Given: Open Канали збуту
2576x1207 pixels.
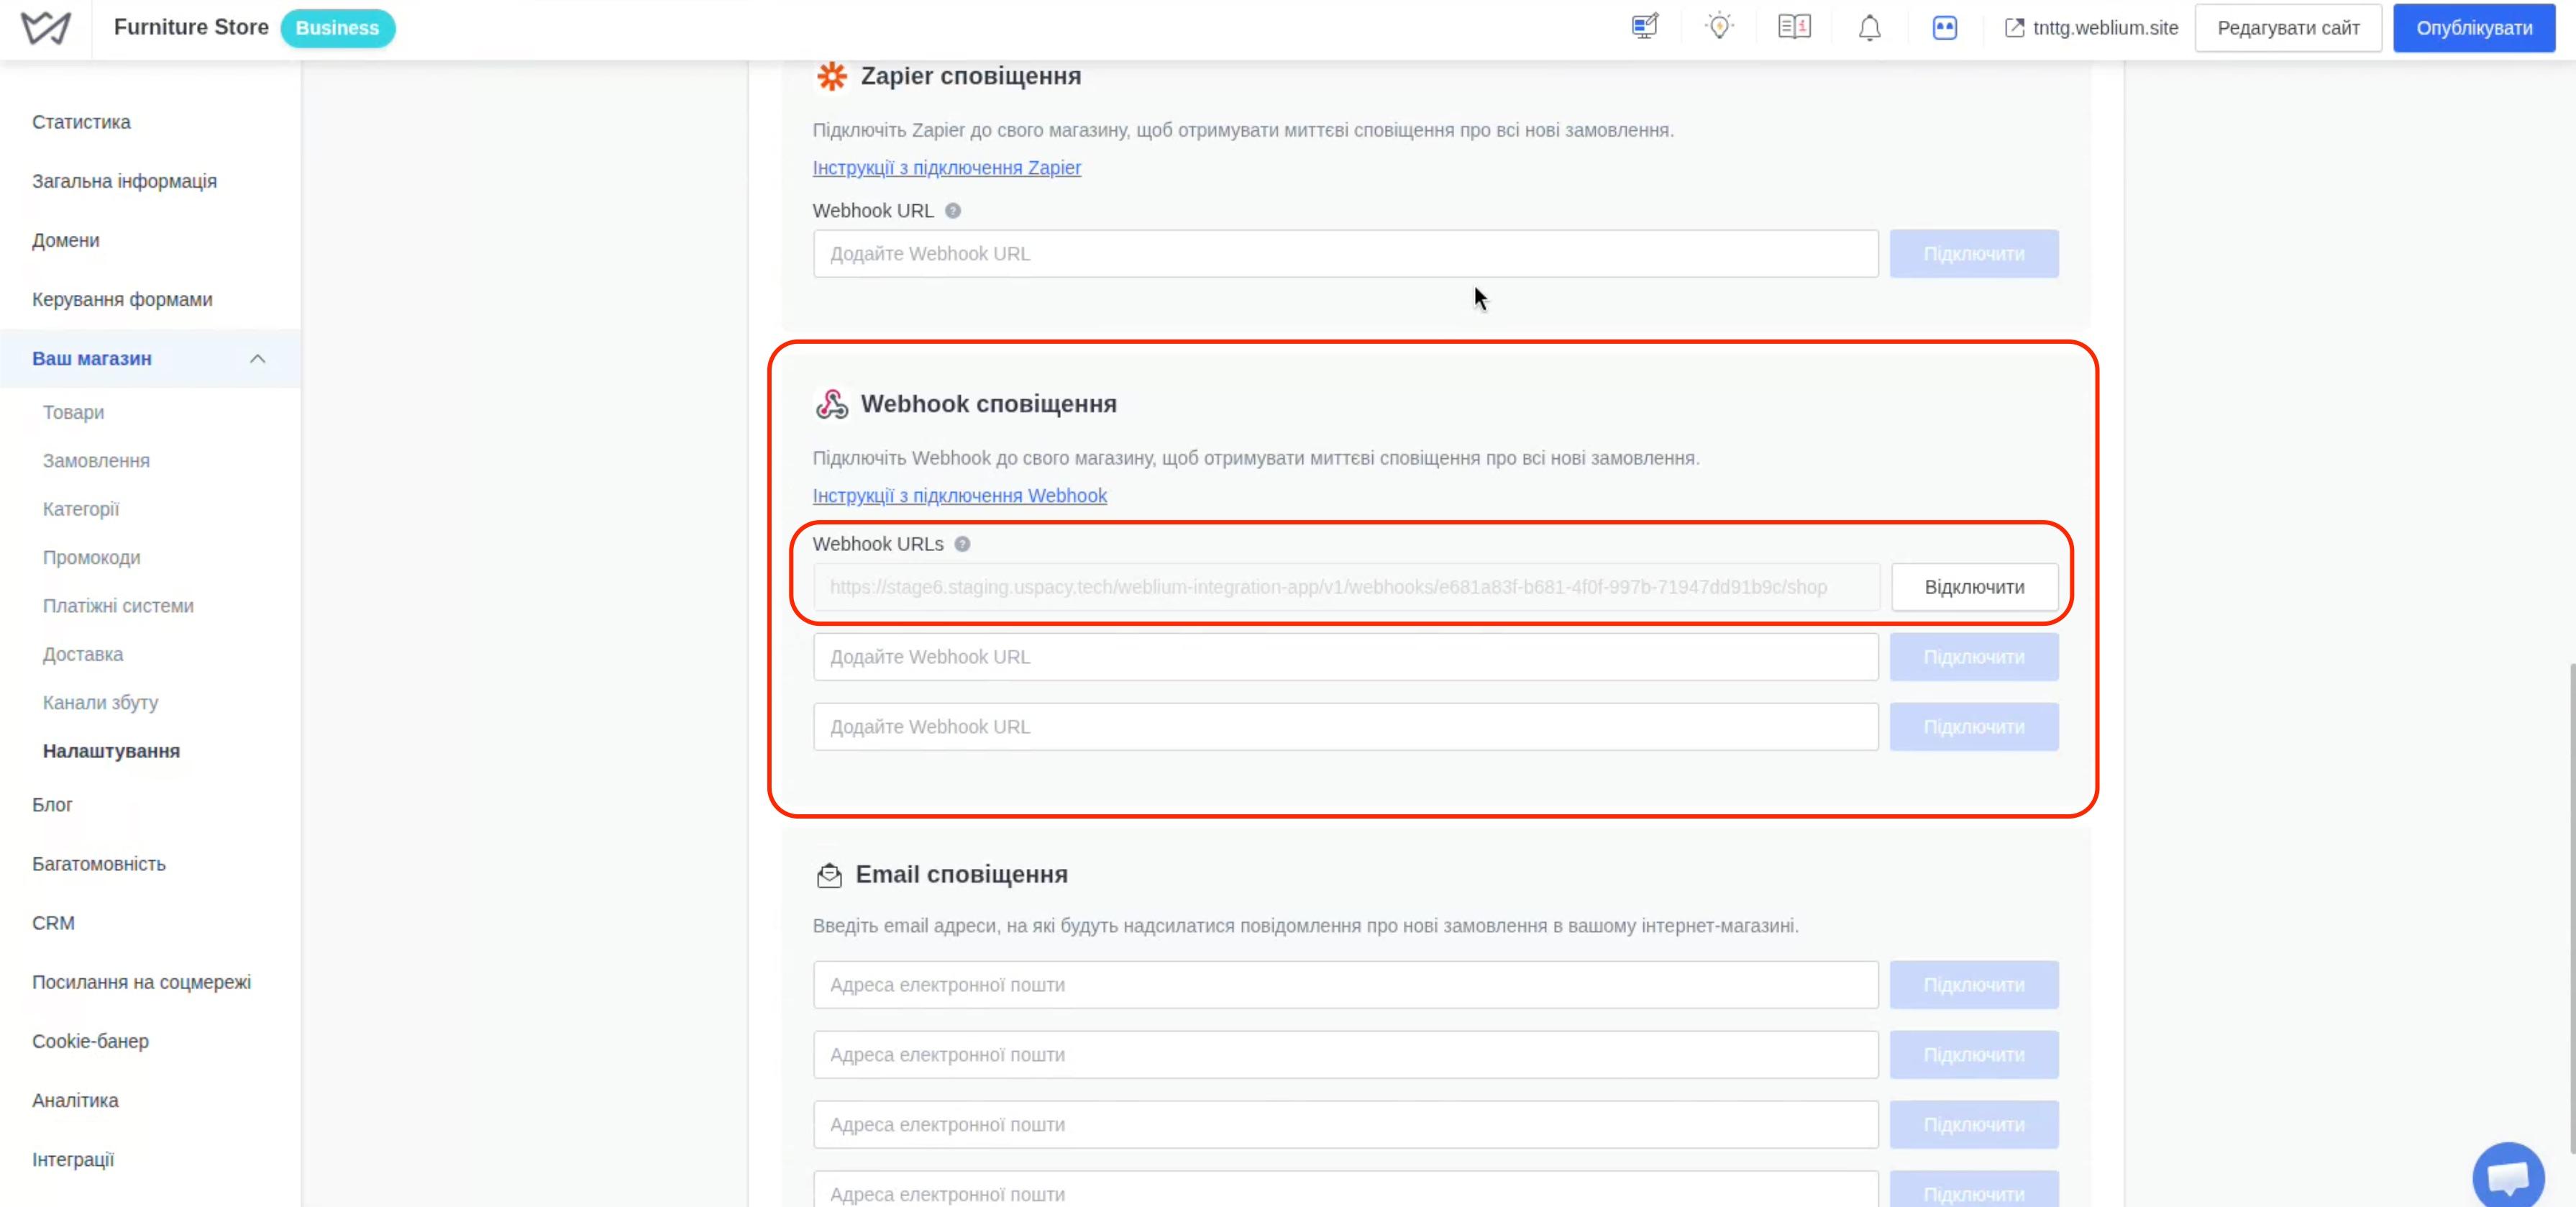Looking at the screenshot, I should click(x=100, y=703).
